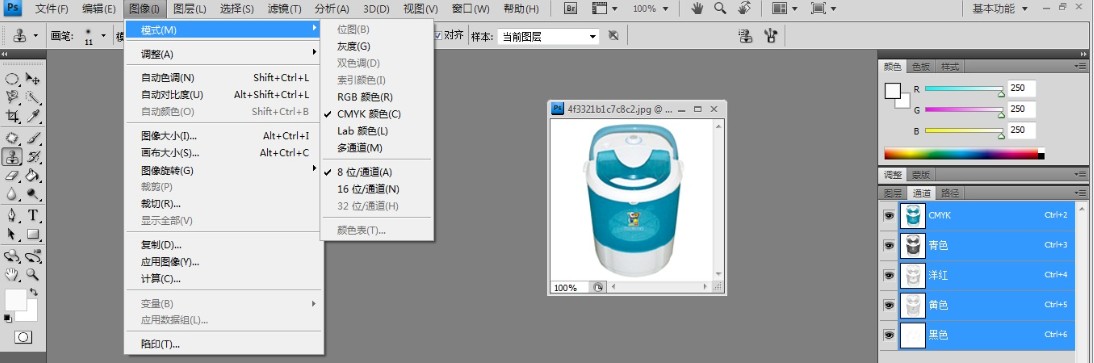Select the Lasso tool in toolbox

(x=12, y=97)
